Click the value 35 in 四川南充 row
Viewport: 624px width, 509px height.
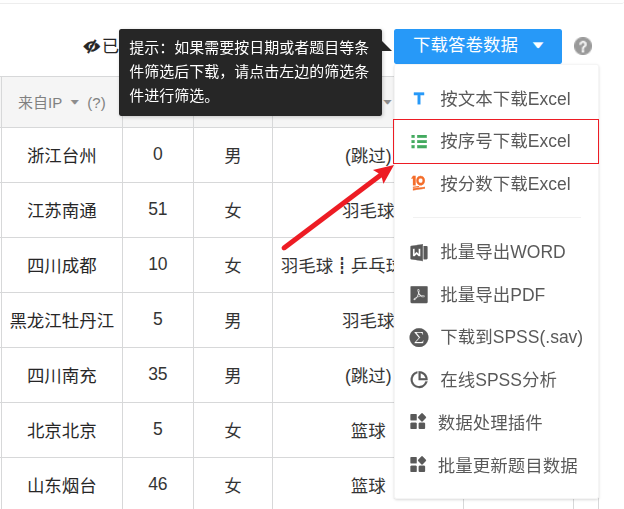click(158, 374)
